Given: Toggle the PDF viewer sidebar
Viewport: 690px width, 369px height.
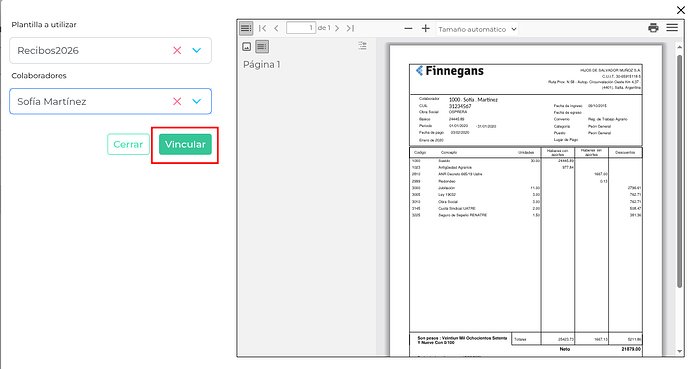Looking at the screenshot, I should [x=246, y=29].
